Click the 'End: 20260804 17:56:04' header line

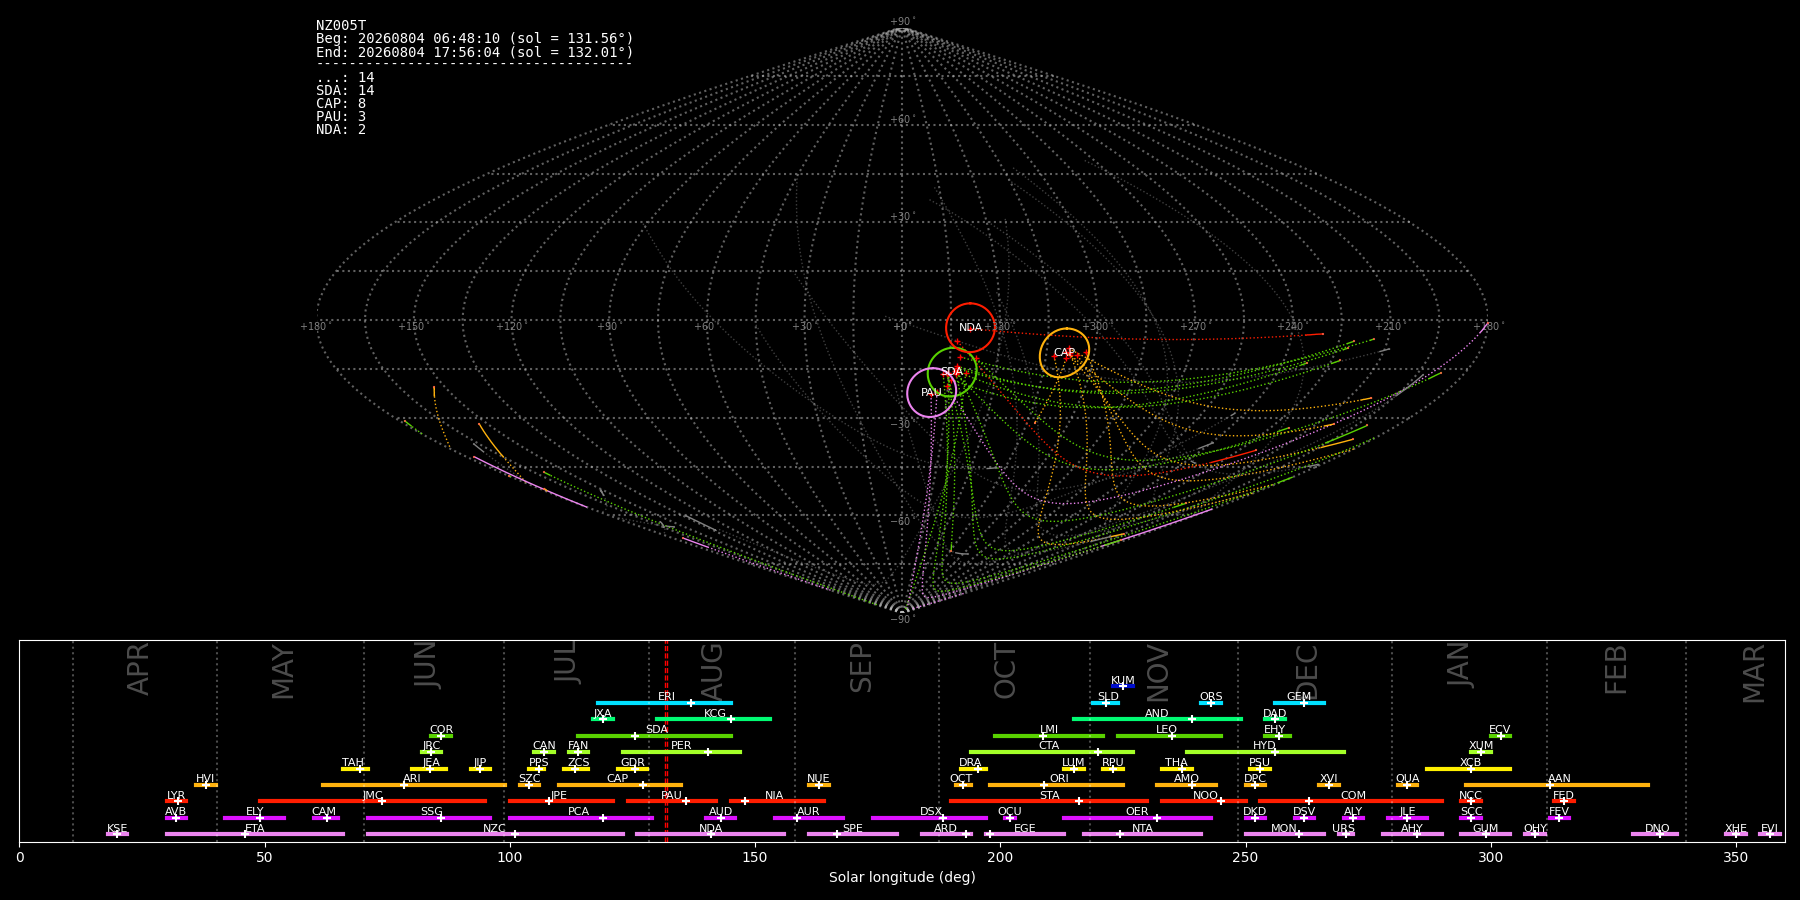point(475,52)
